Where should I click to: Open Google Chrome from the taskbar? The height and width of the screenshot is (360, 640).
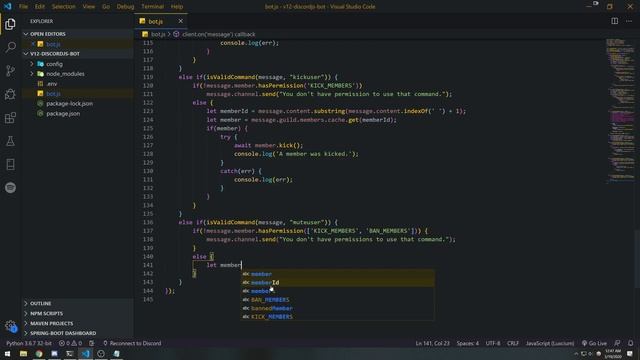click(x=39, y=354)
